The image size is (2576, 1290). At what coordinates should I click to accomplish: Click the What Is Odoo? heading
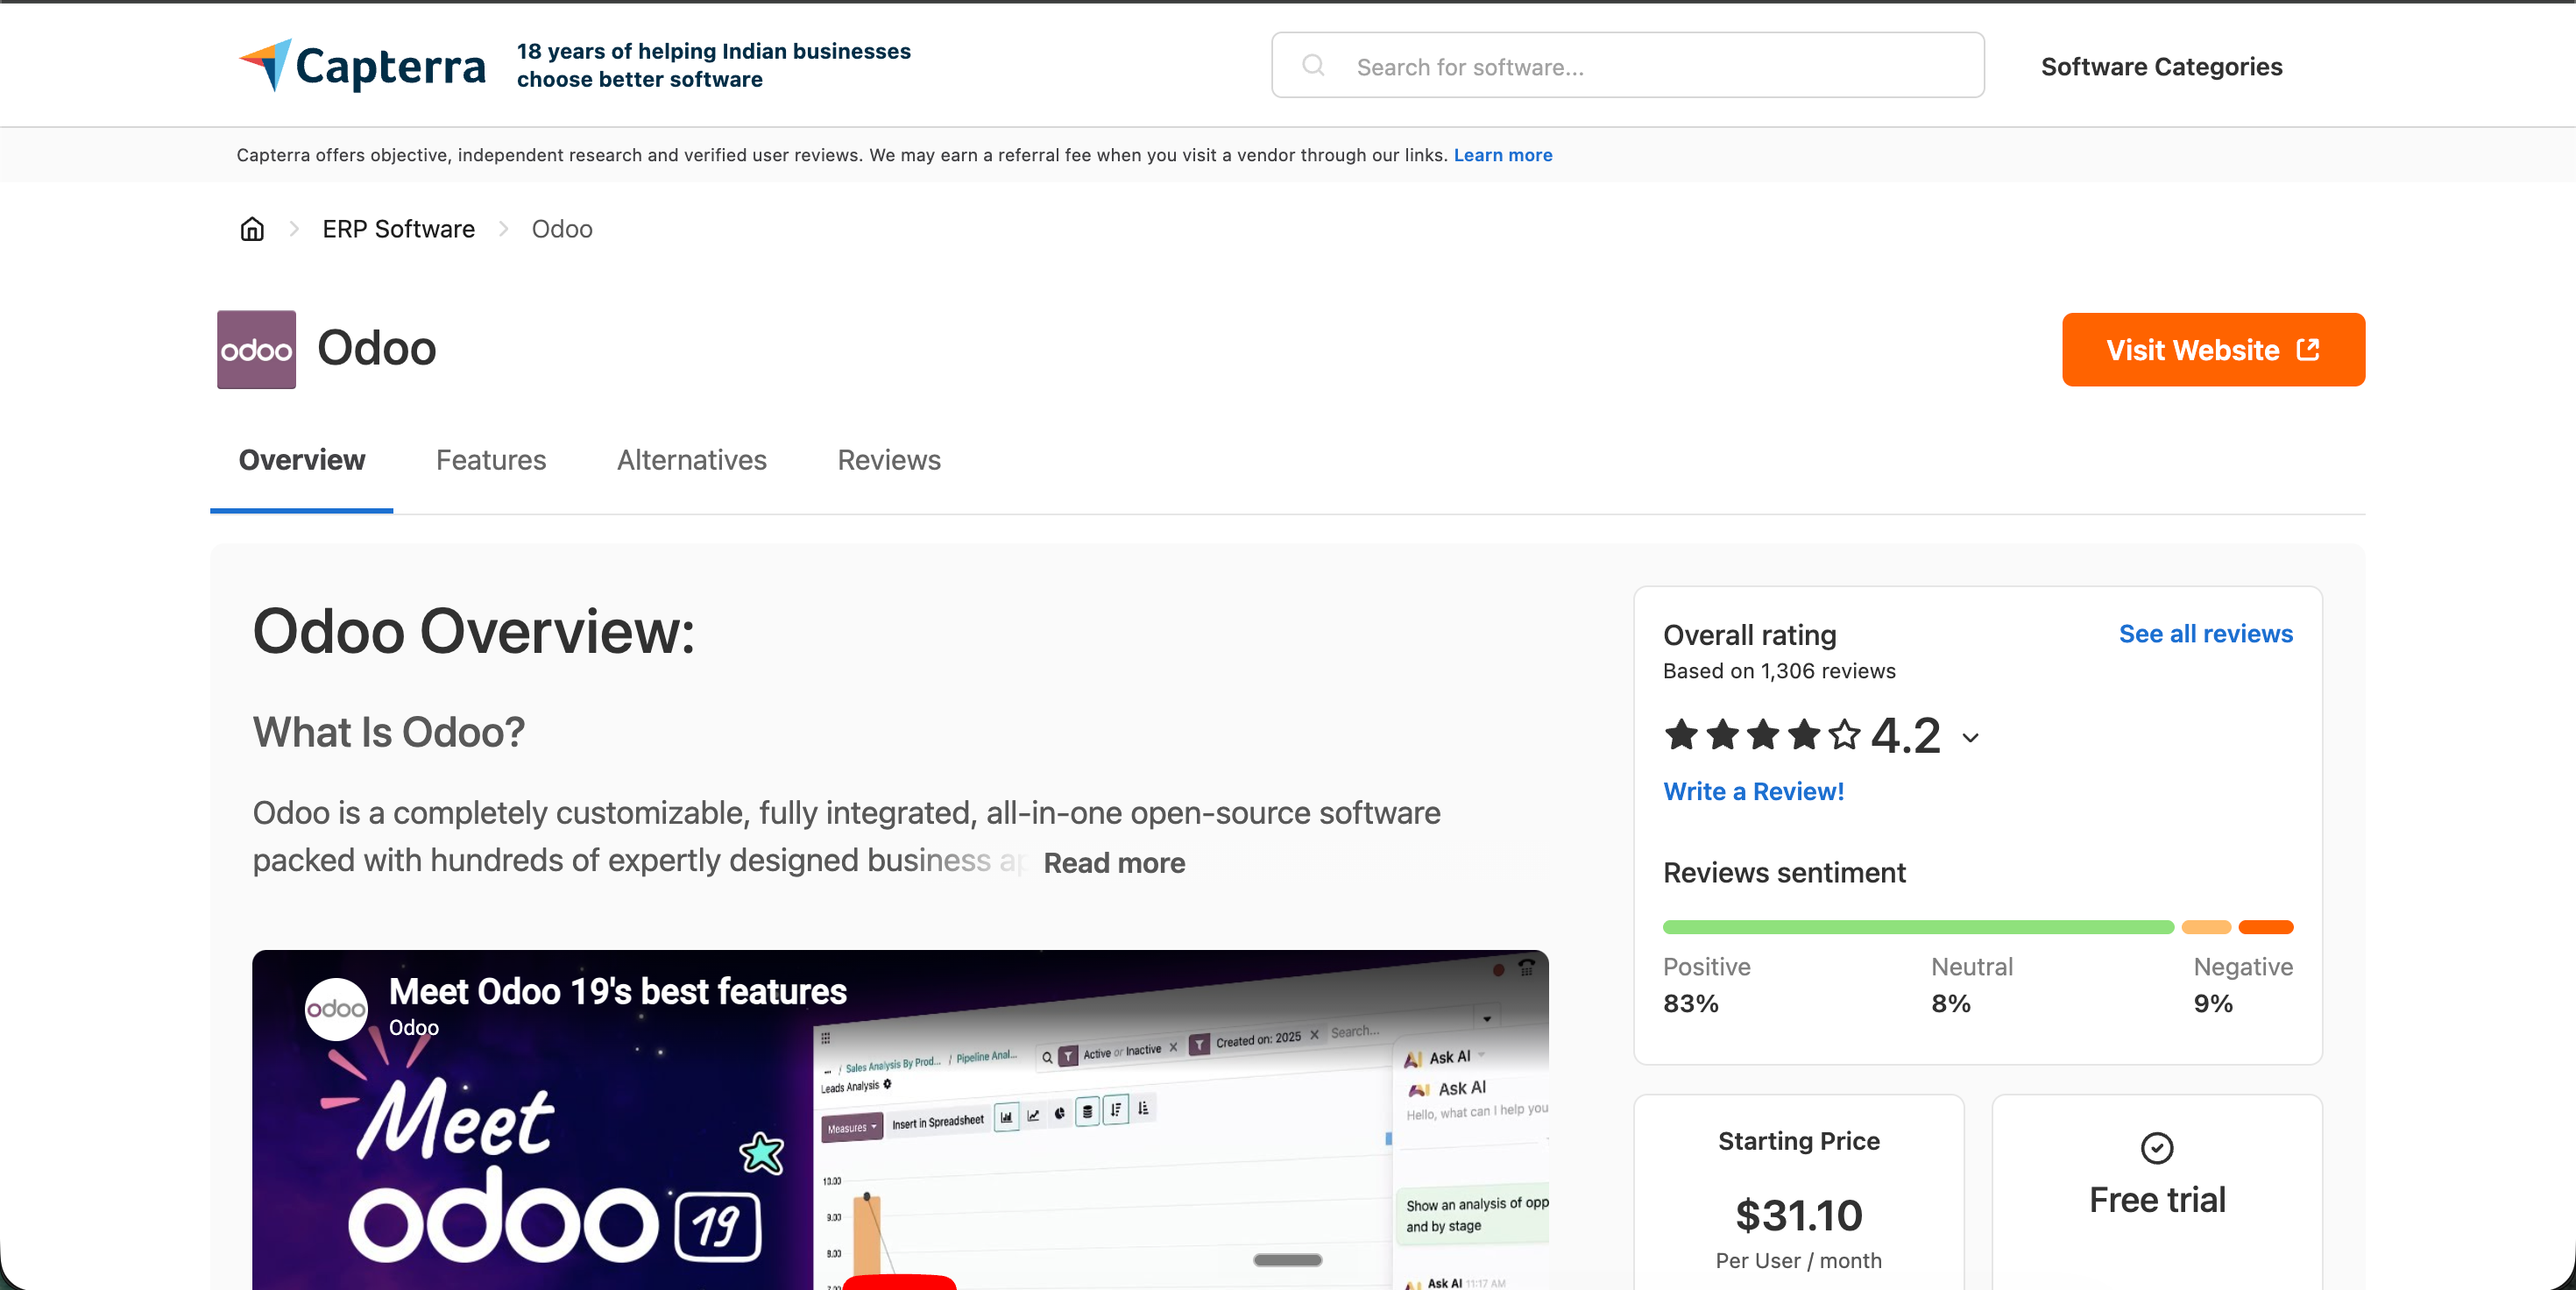click(388, 732)
